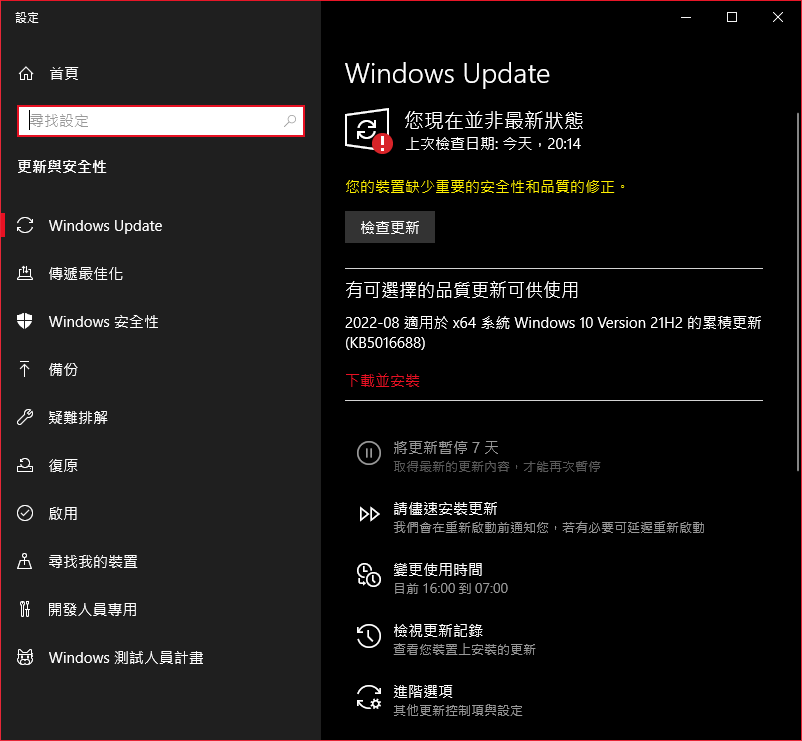Click the shield icon for Windows 安全性
The image size is (802, 741).
pyautogui.click(x=25, y=322)
